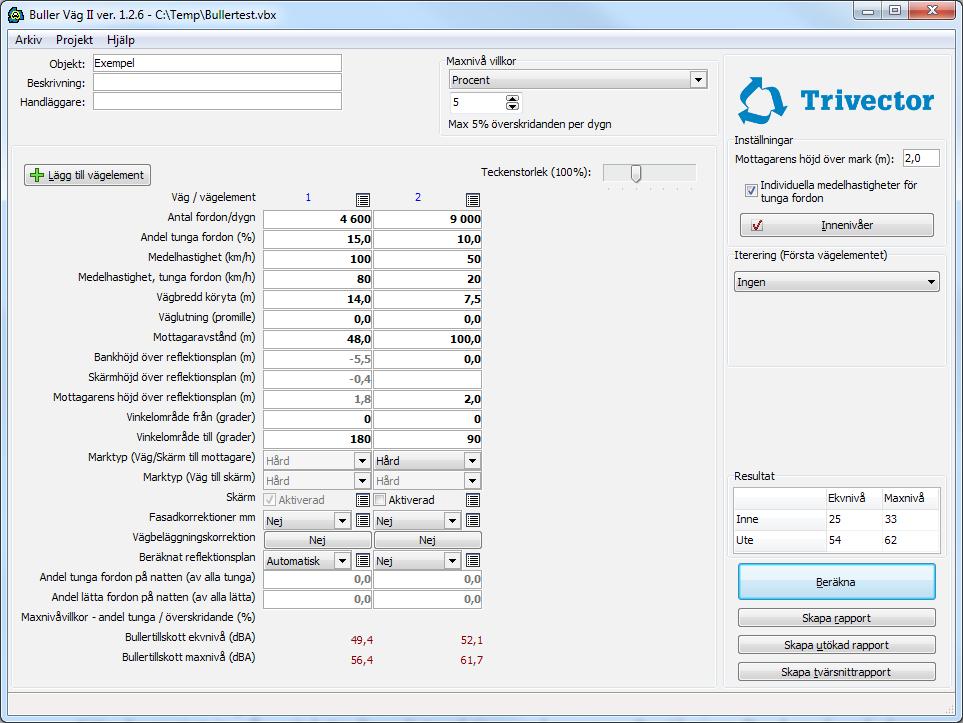Viewport: 963px width, 723px height.
Task: Click the Beskrivning input field
Action: [217, 82]
